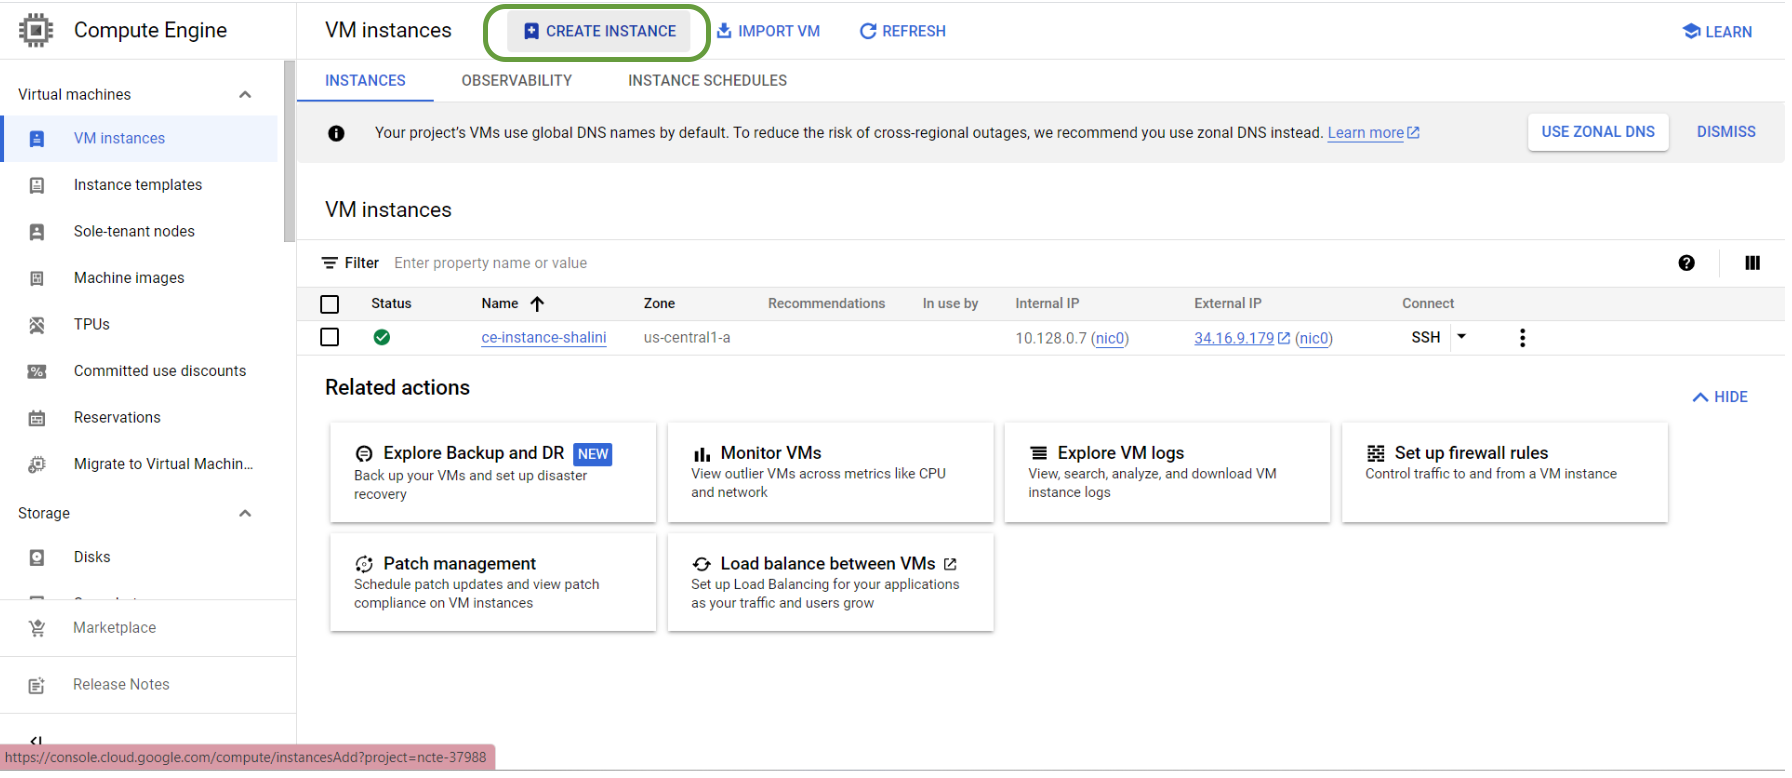Open Disks under Storage

[92, 557]
